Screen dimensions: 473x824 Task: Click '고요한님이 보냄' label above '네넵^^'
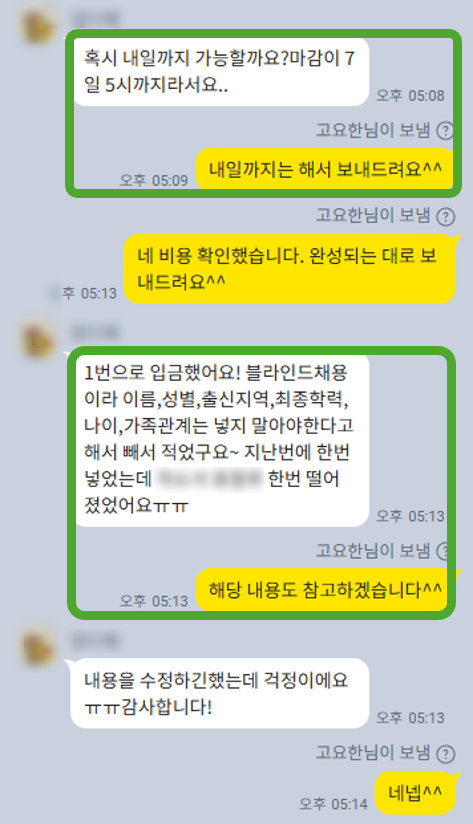[x=373, y=753]
